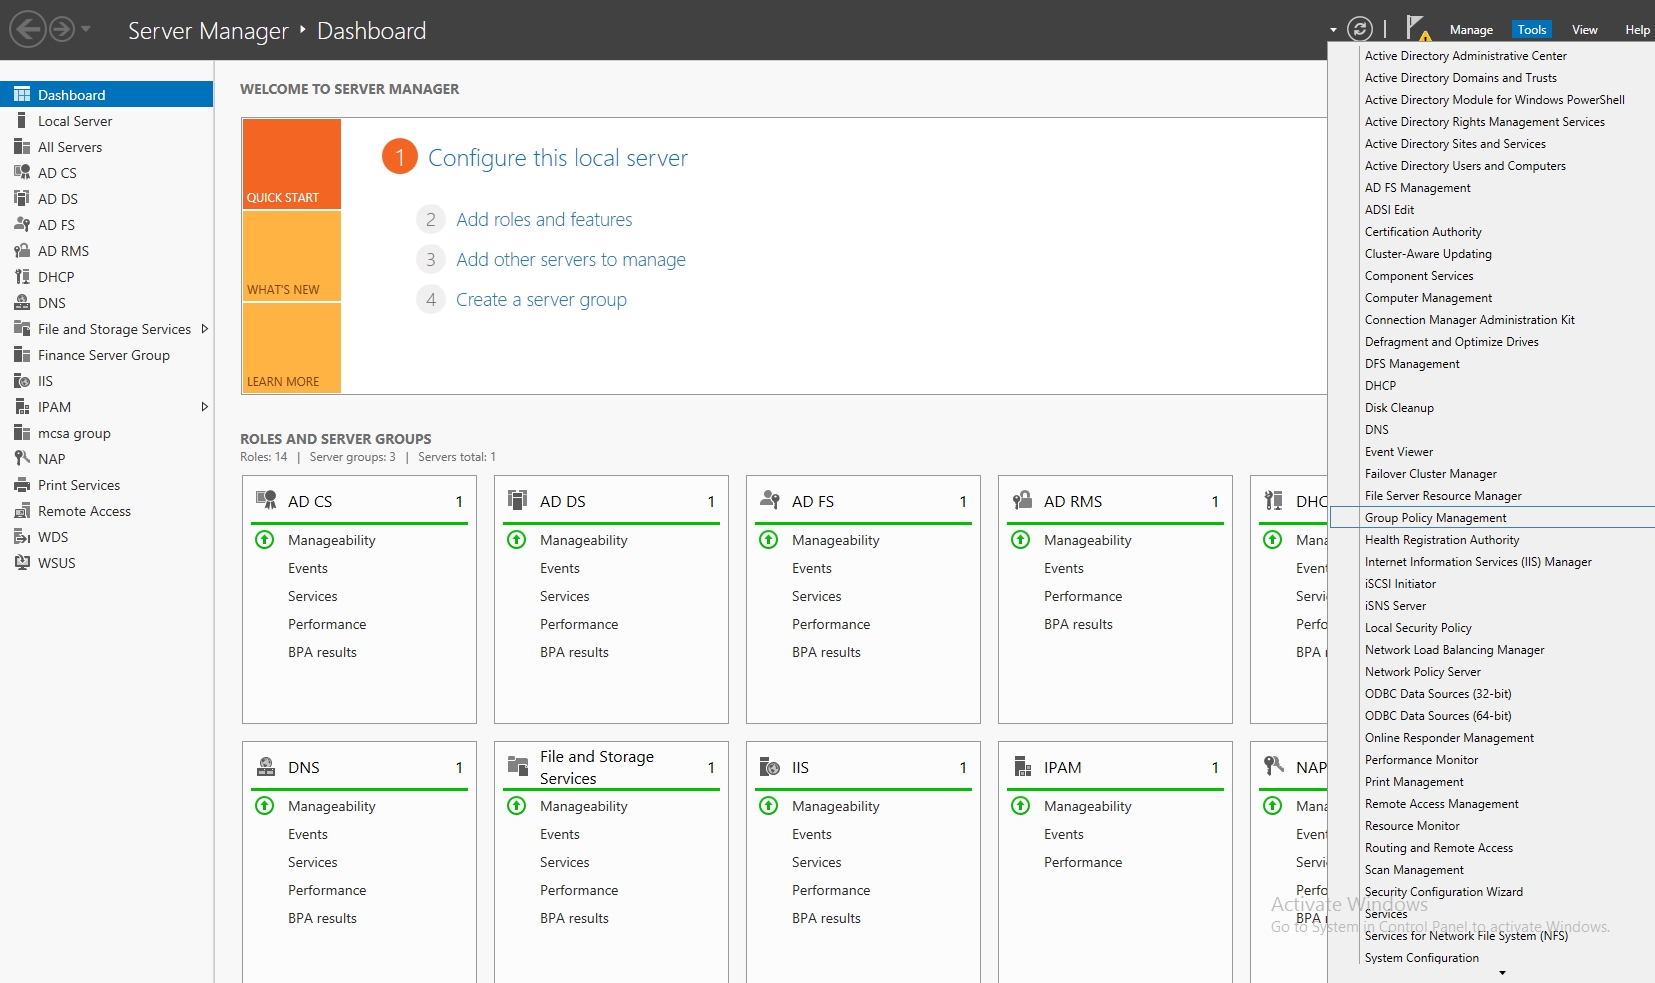Viewport: 1655px width, 983px height.
Task: Click the AD DS tile title
Action: 562,501
